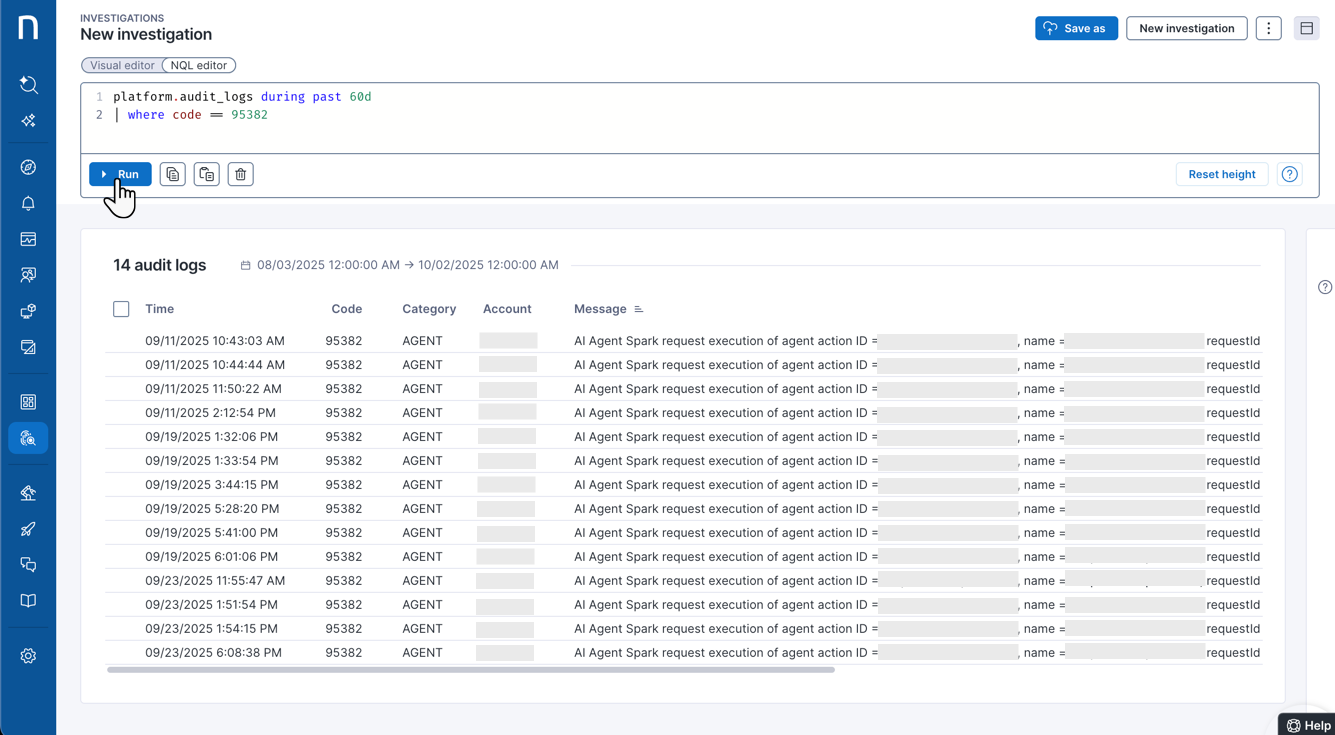Switch to the NQL editor tab

pos(198,65)
